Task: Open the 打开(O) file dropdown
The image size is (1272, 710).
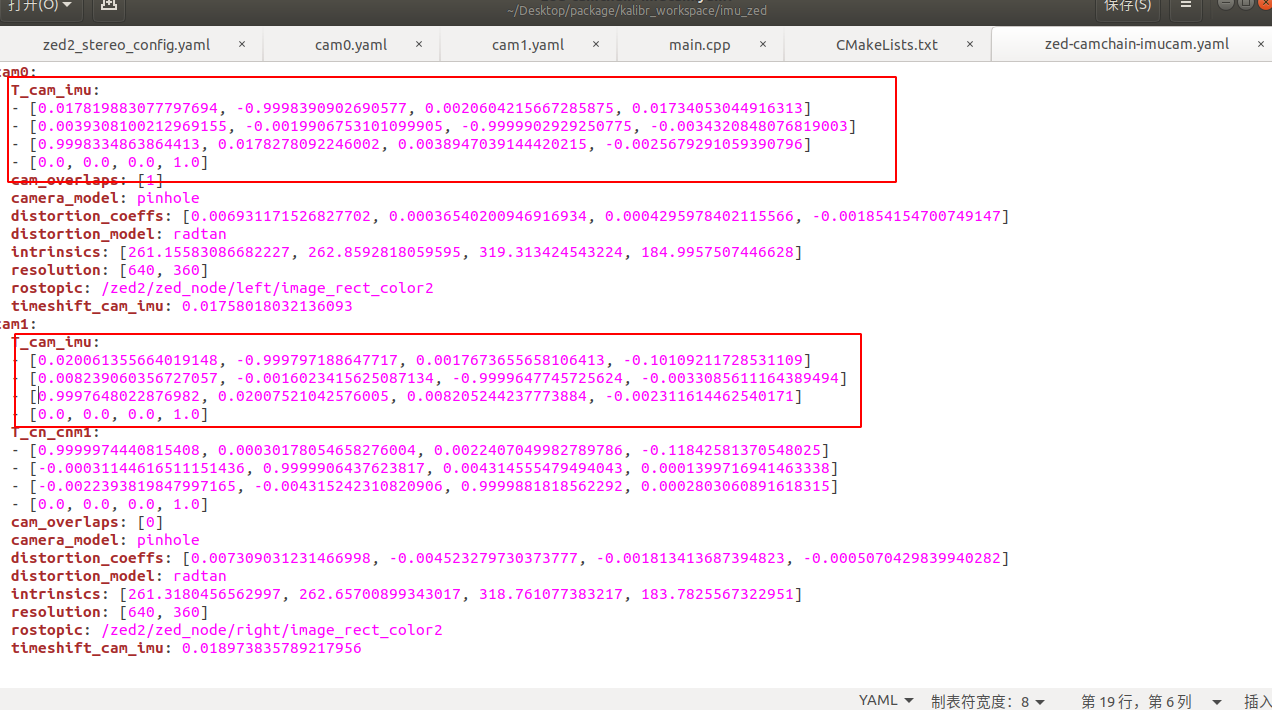Action: point(41,7)
